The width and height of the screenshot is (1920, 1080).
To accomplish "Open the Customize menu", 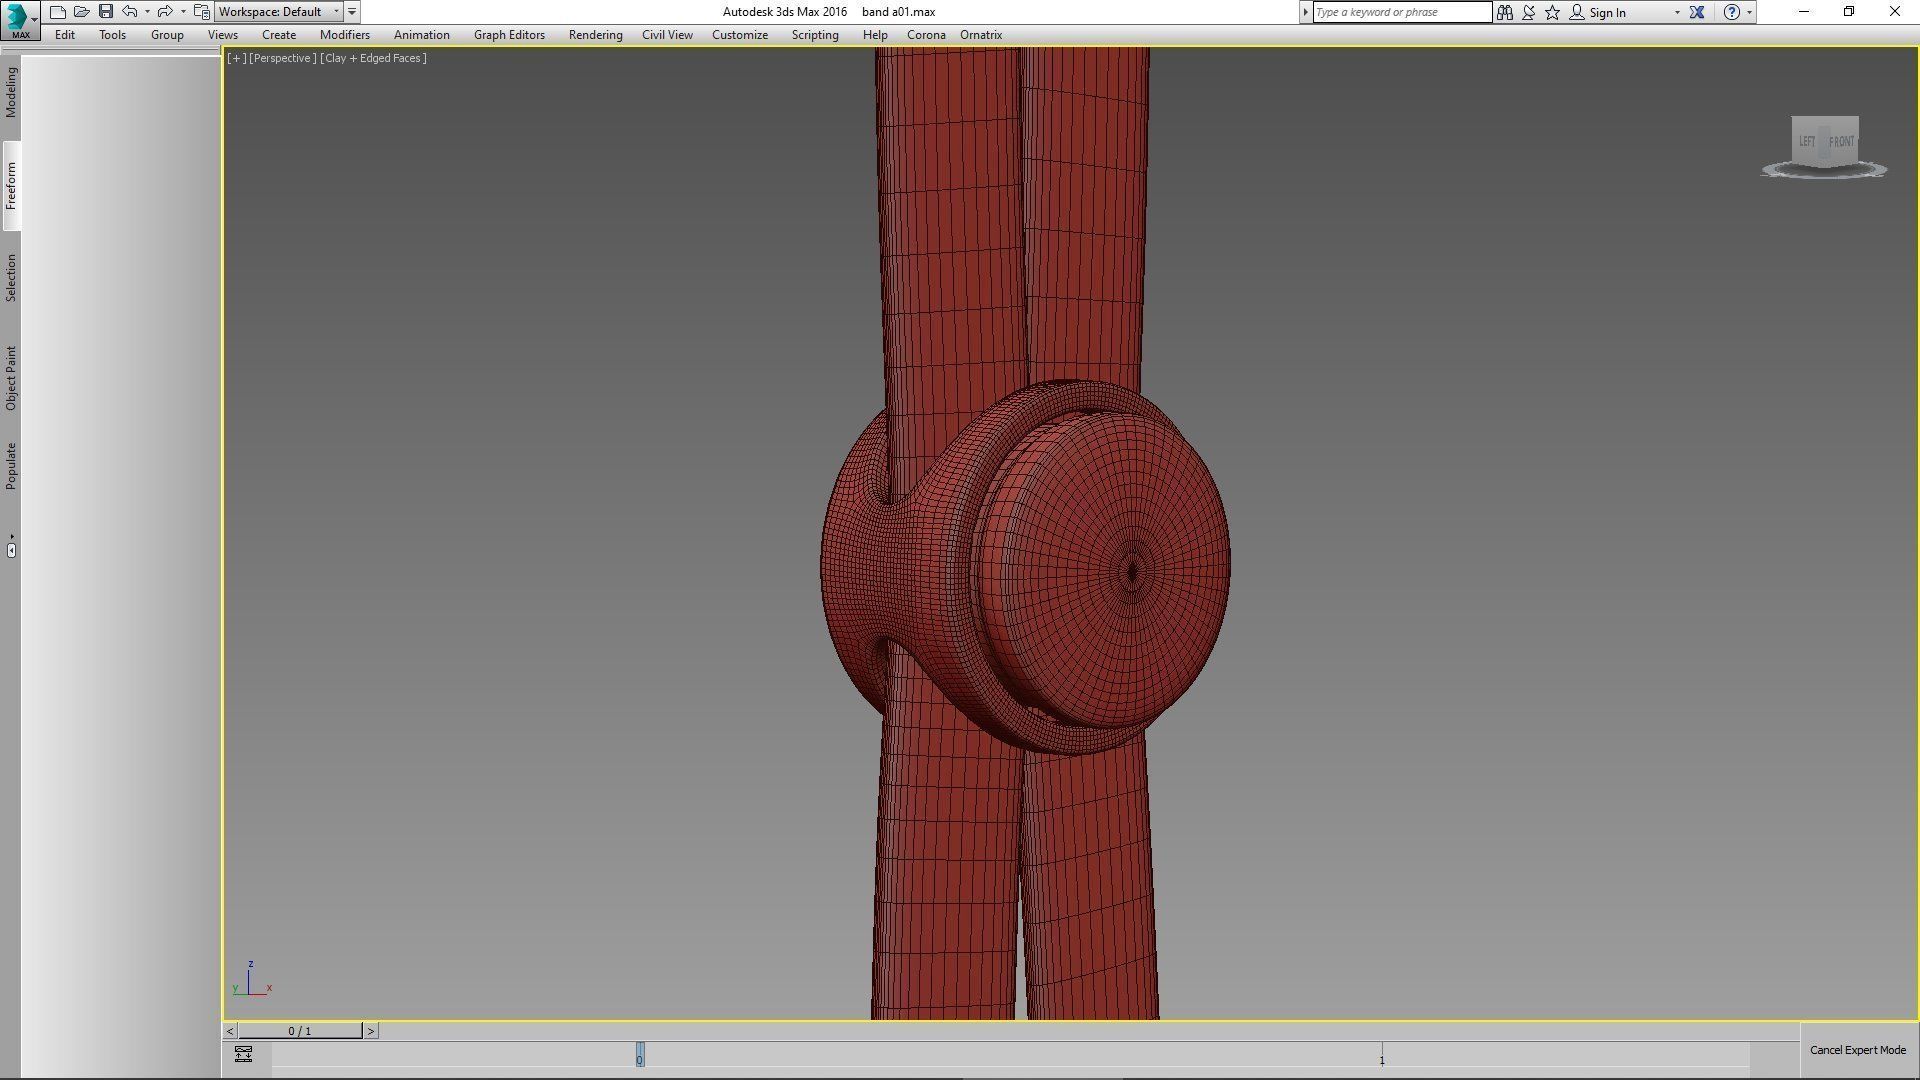I will pos(740,35).
